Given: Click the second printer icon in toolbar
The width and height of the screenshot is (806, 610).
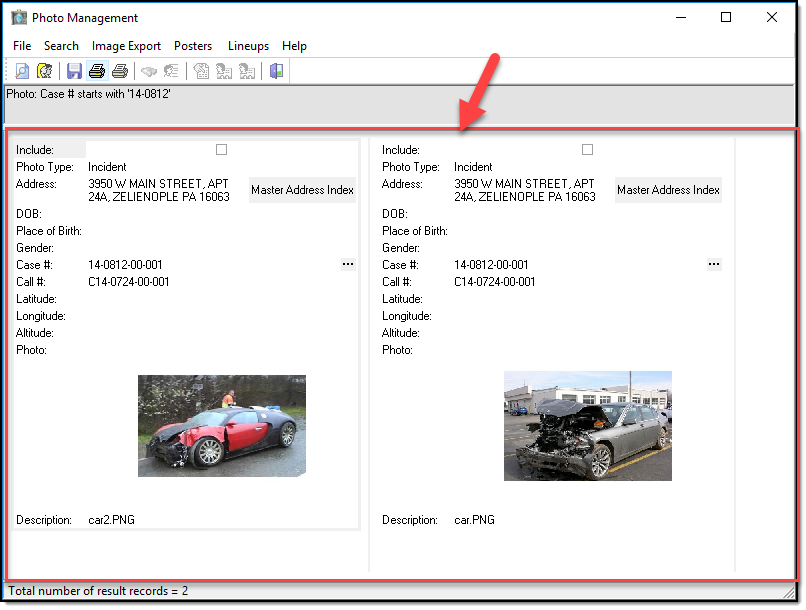Looking at the screenshot, I should [120, 71].
